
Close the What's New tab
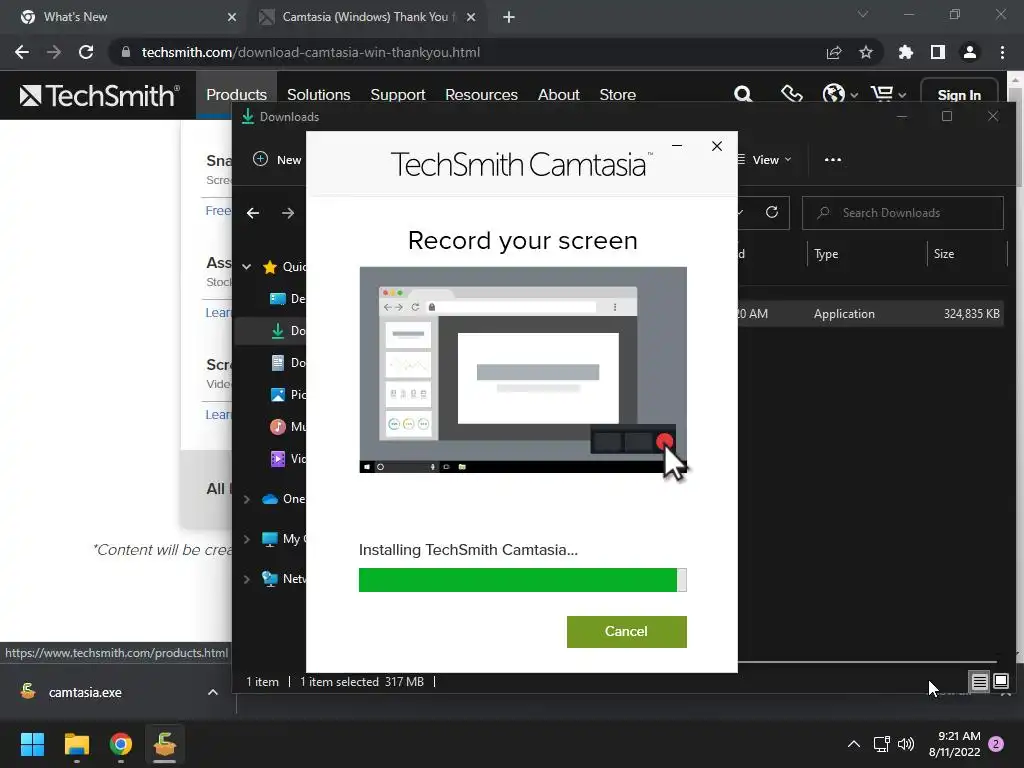(x=232, y=17)
